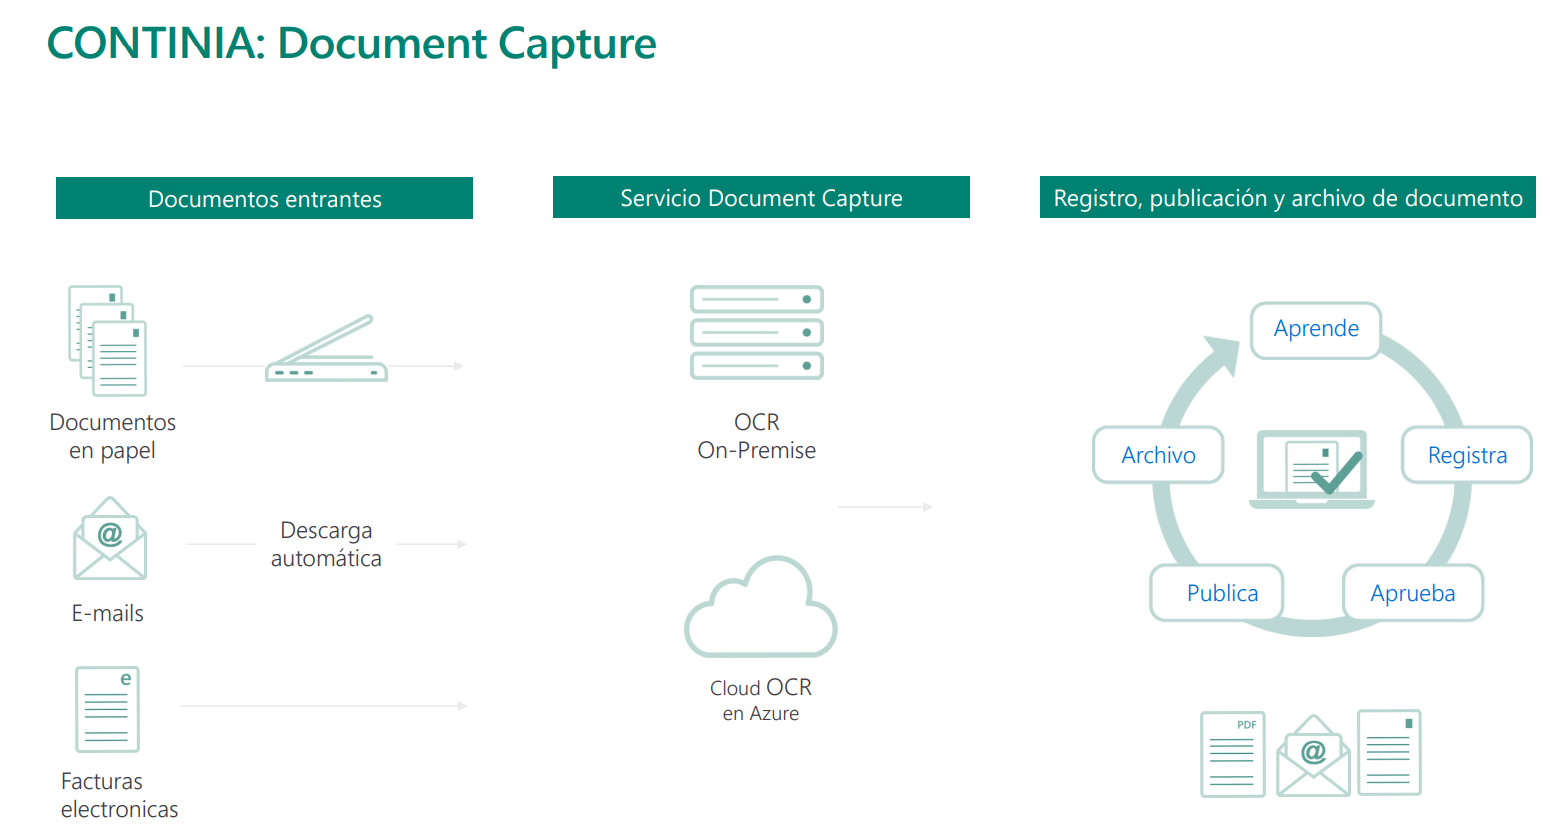This screenshot has height=835, width=1568.
Task: Click the OCR On-Premise label
Action: coord(757,436)
